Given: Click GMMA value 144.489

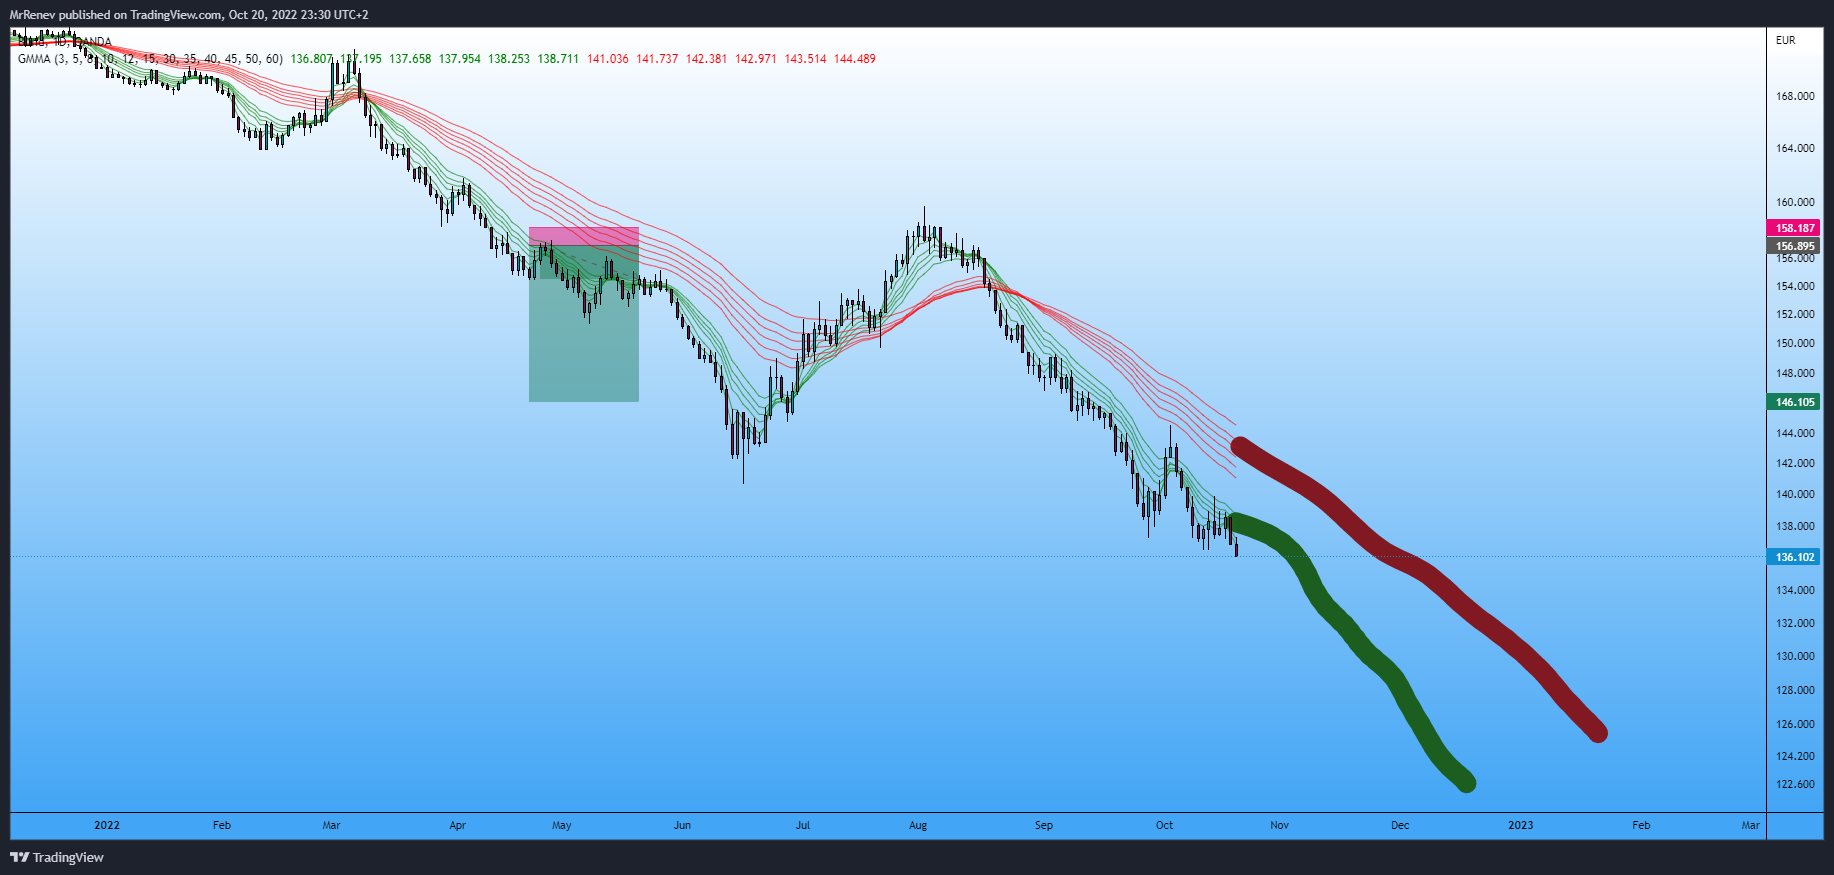Looking at the screenshot, I should (855, 59).
